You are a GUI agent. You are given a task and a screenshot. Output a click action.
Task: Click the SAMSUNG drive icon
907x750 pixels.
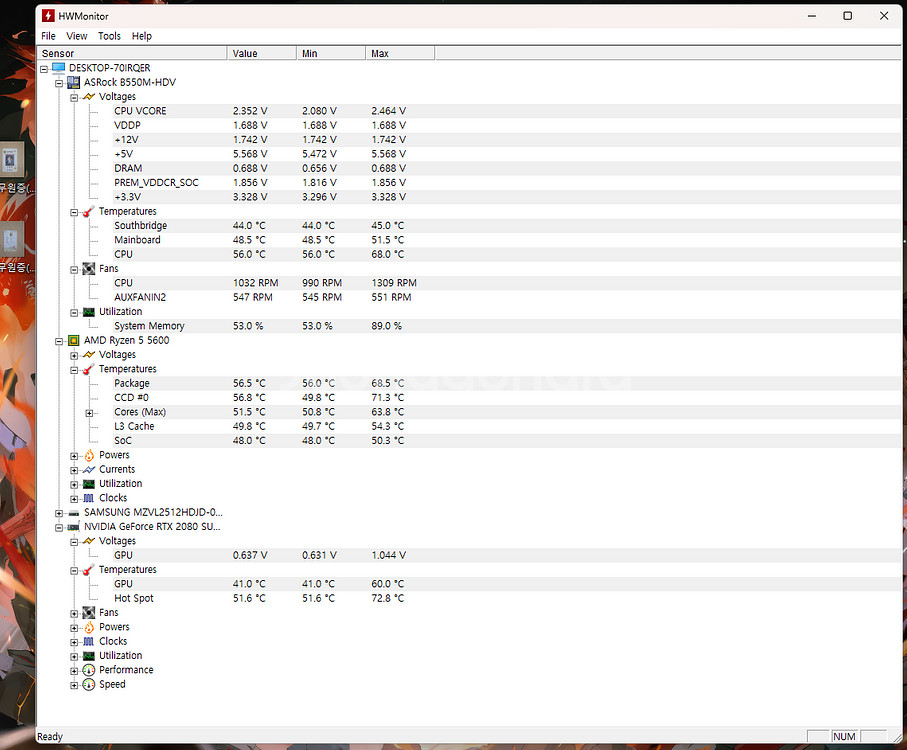[73, 513]
